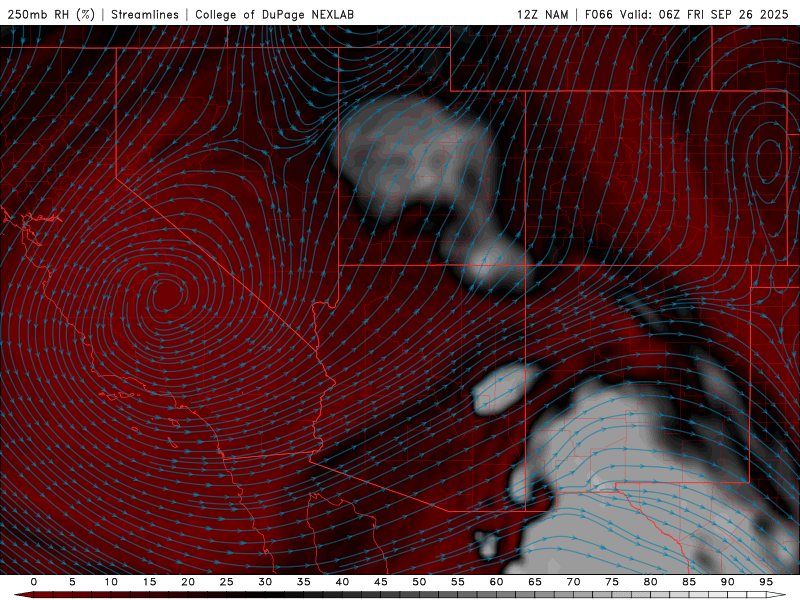Viewport: 800px width, 600px height.
Task: Click the "Streamlines" label in header
Action: (x=145, y=14)
